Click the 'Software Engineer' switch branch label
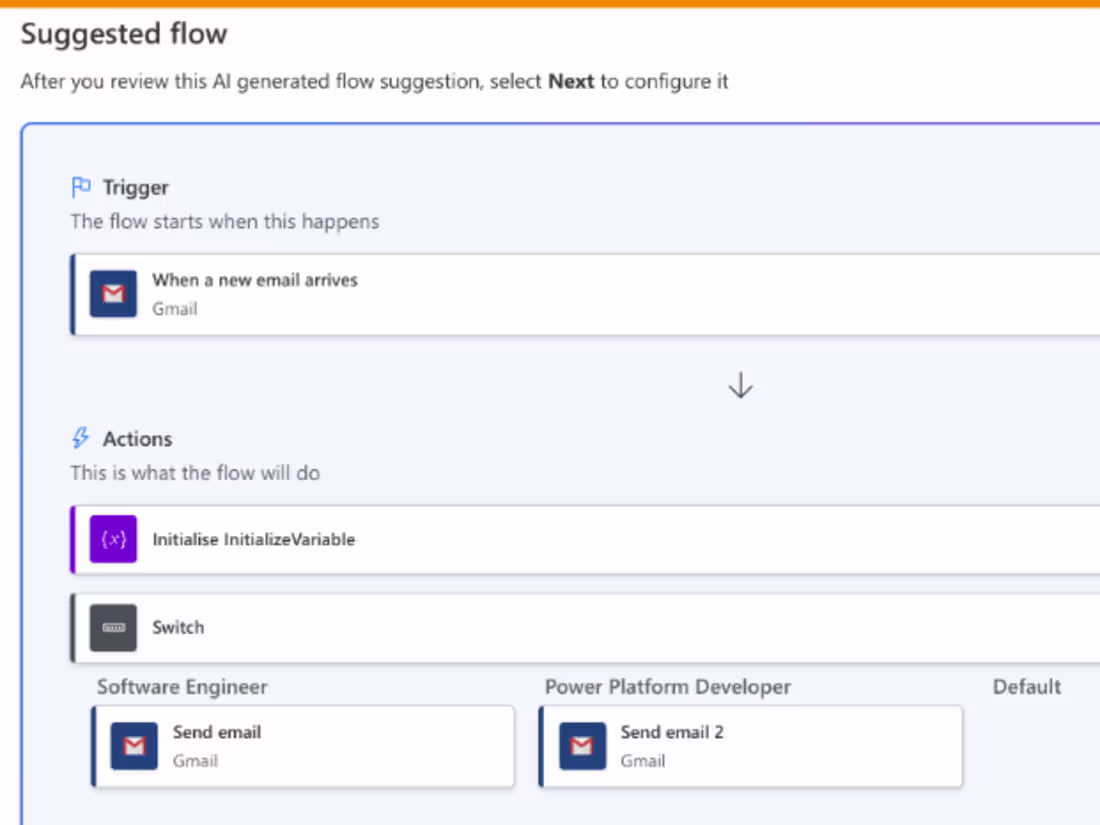 [181, 687]
